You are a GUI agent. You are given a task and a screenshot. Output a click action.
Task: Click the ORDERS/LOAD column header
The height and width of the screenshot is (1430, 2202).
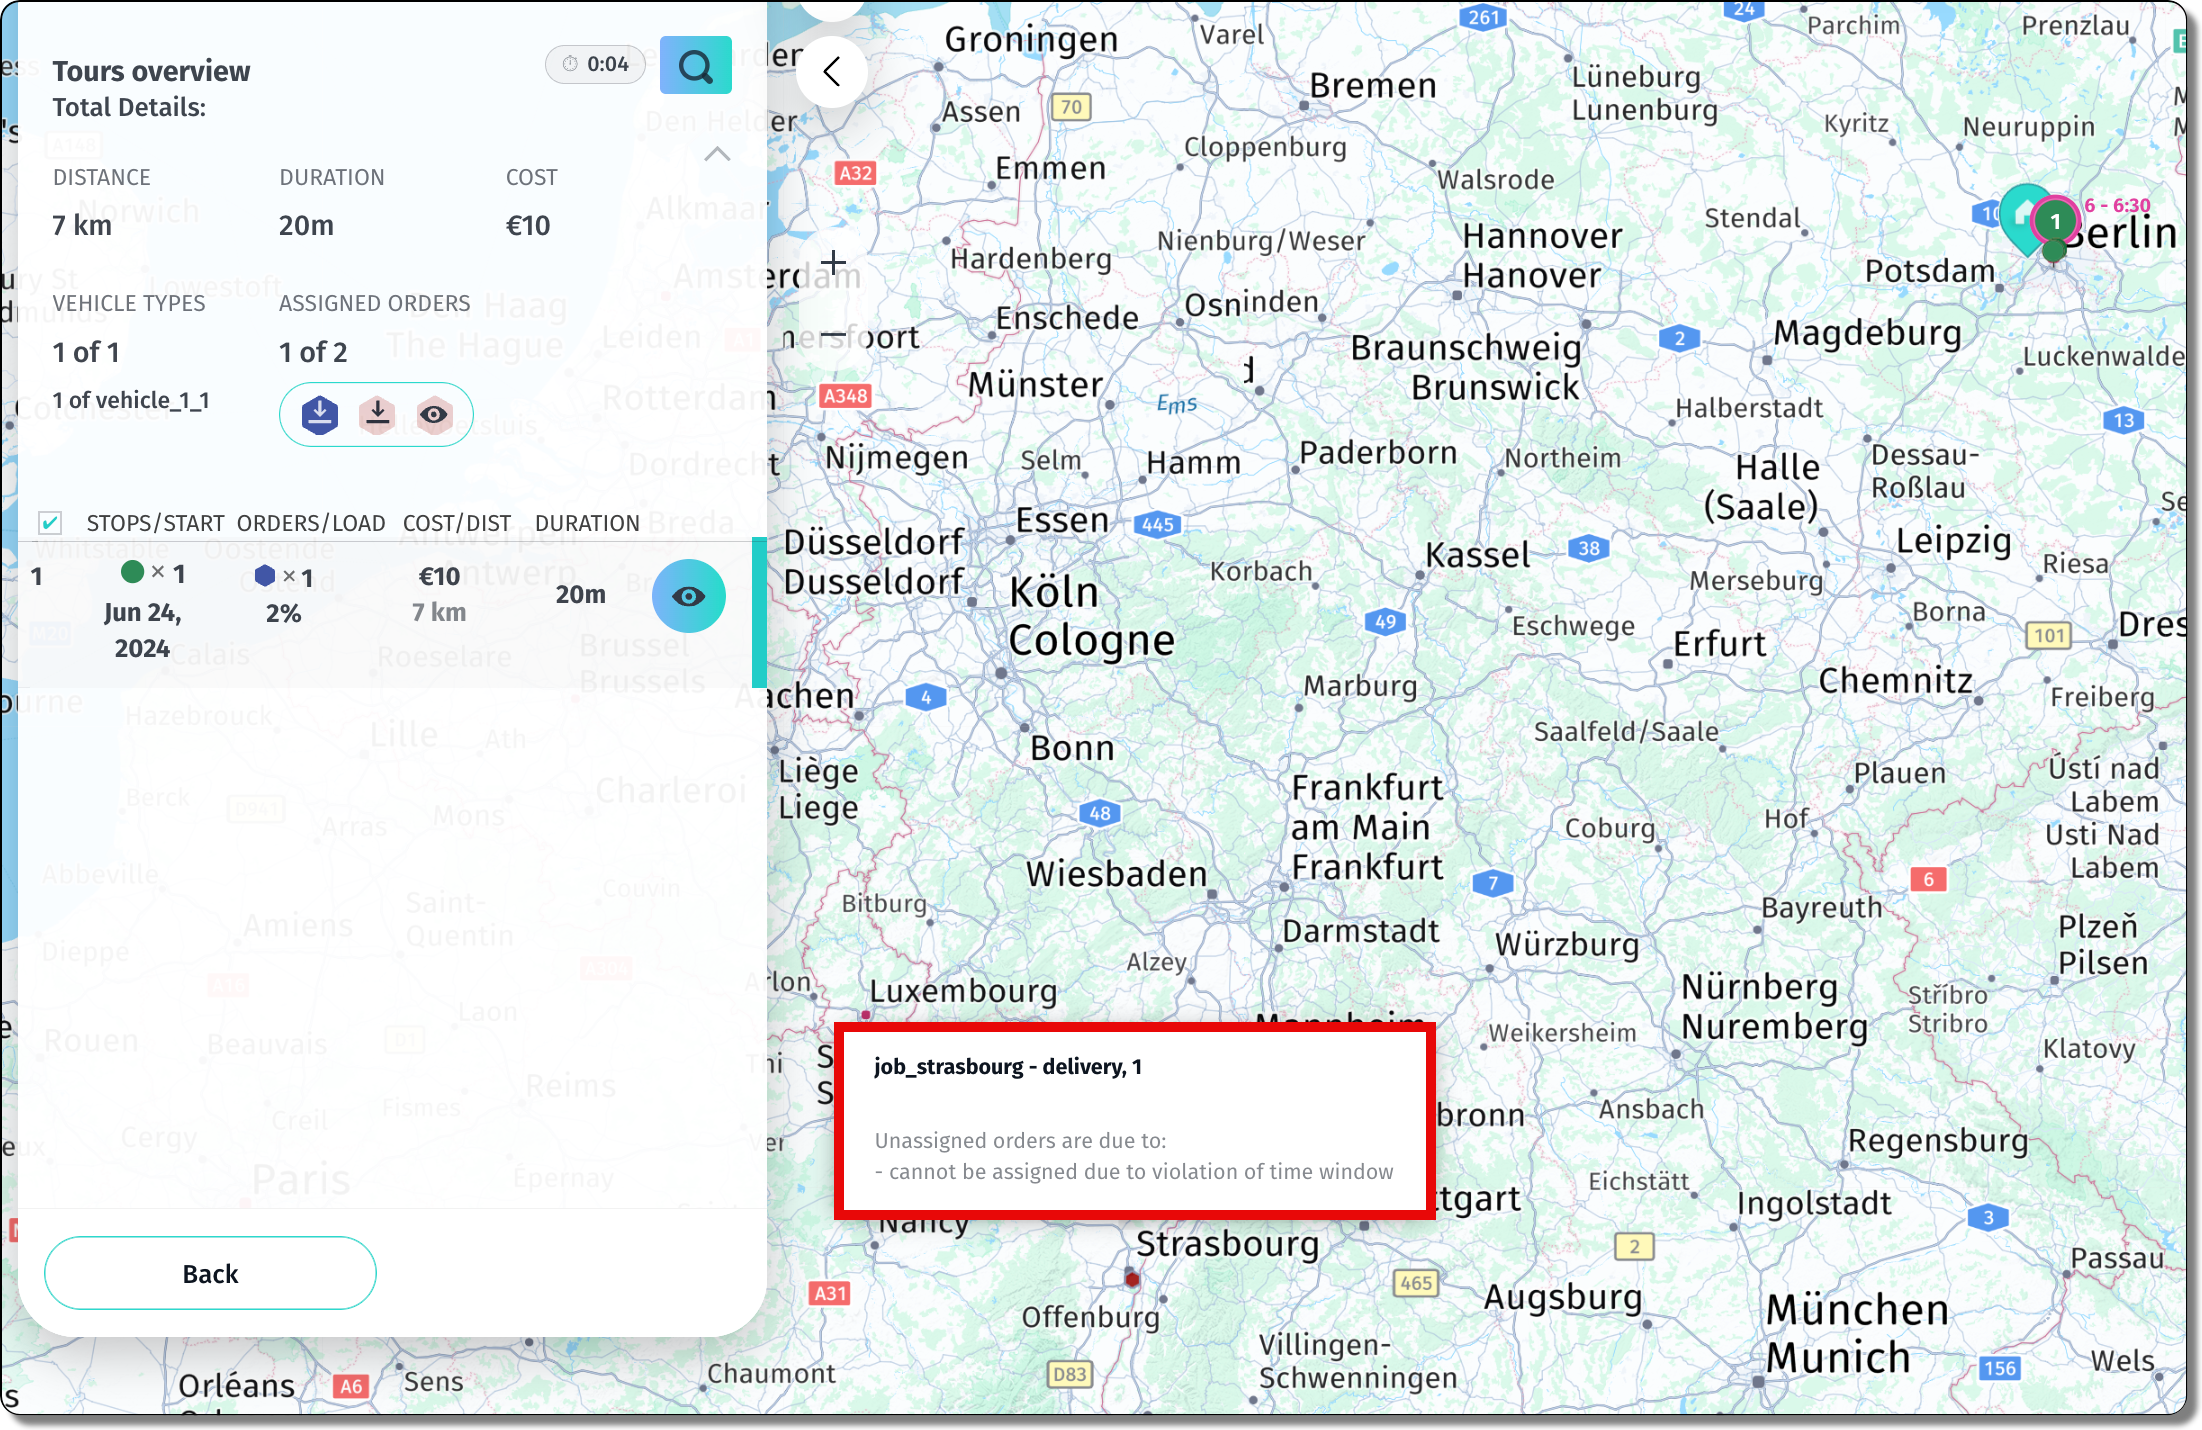click(311, 523)
